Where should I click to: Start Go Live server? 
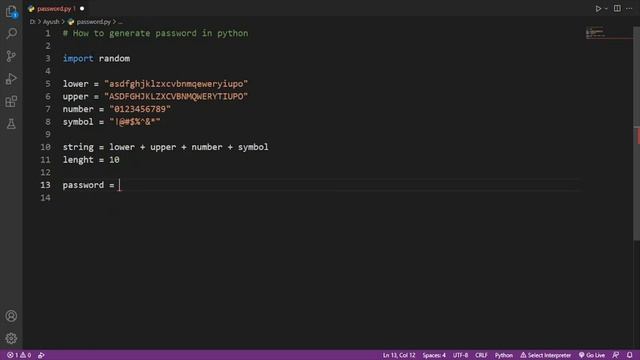click(x=592, y=355)
